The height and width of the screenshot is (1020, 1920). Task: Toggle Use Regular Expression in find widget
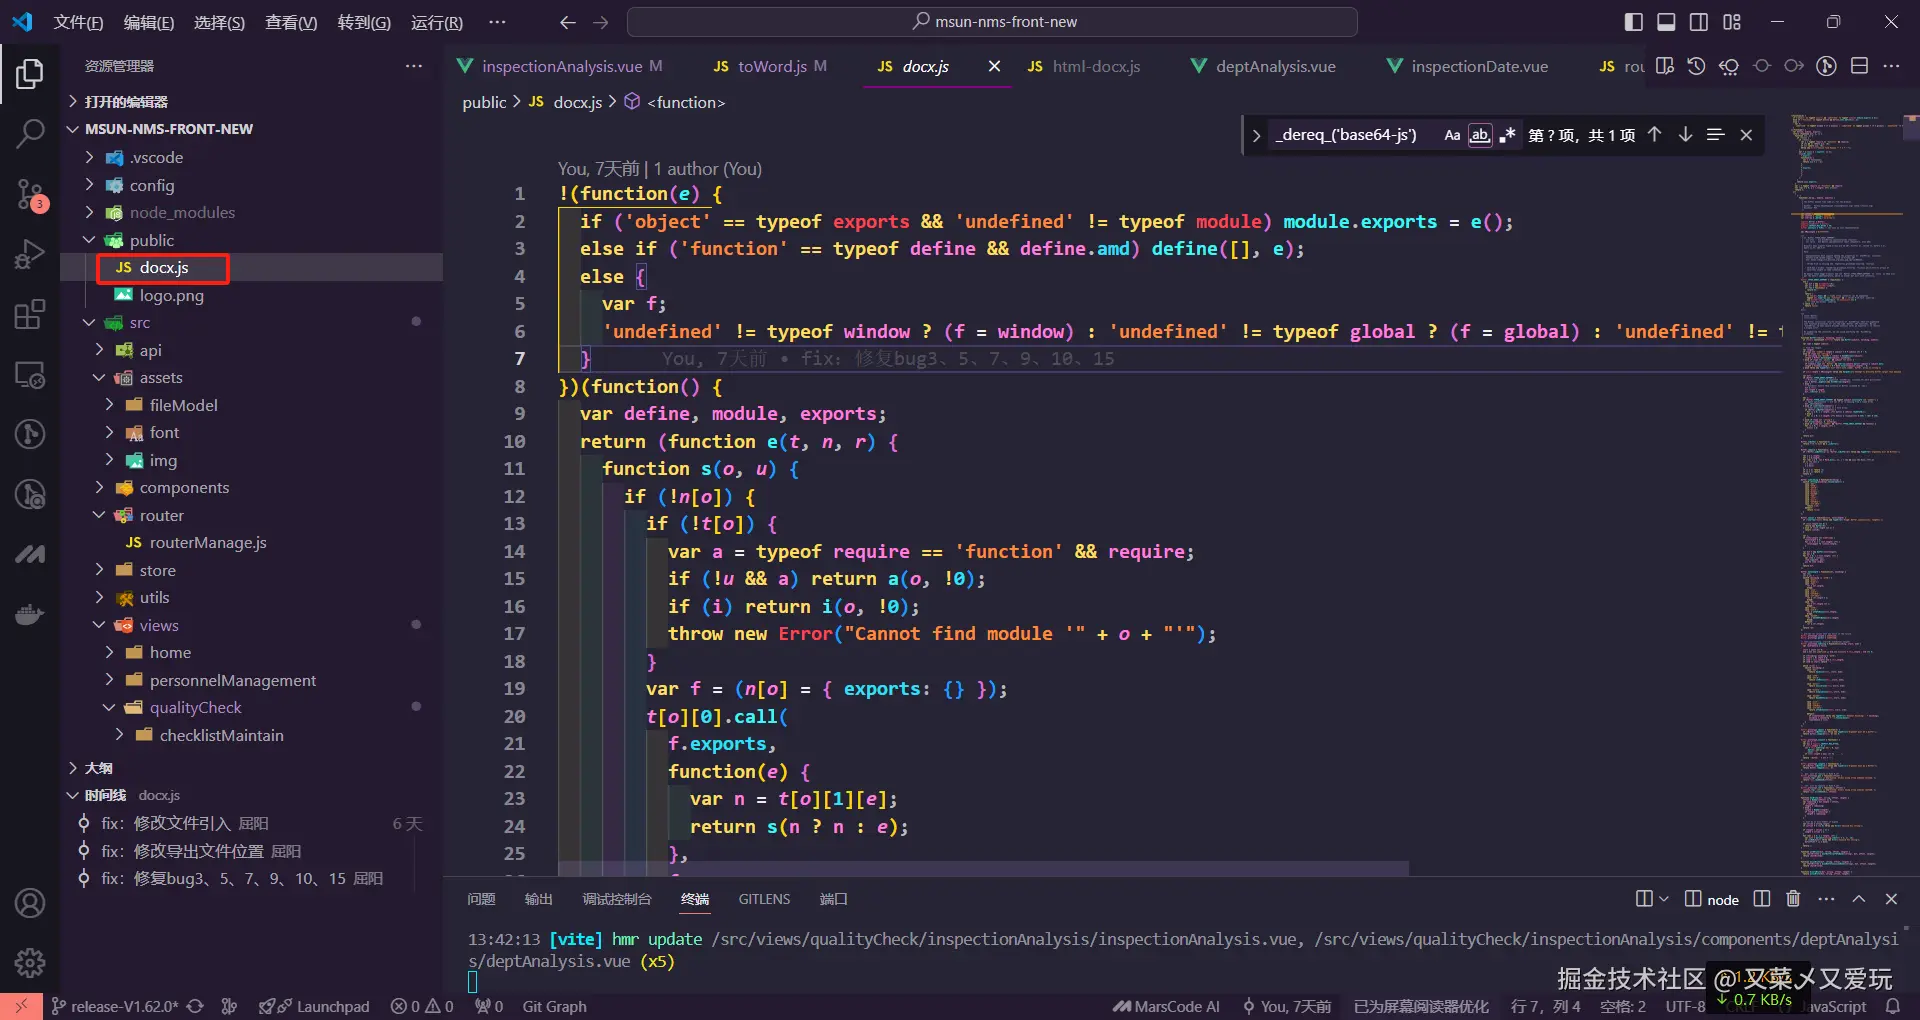pyautogui.click(x=1507, y=135)
